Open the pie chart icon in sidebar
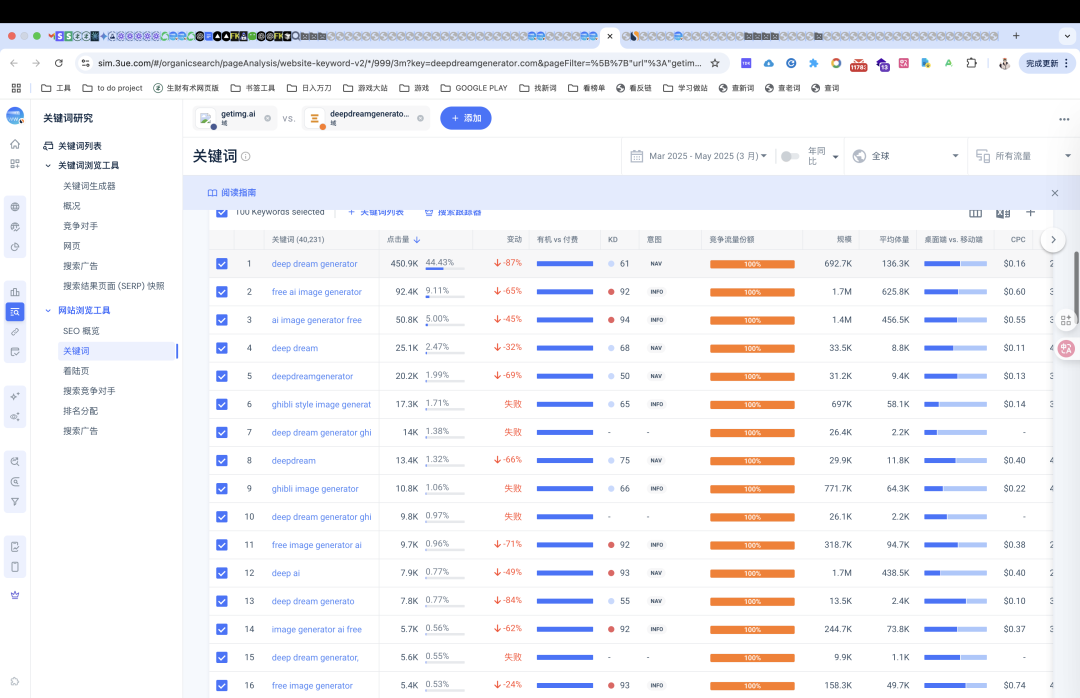Viewport: 1080px width, 698px height. point(15,247)
